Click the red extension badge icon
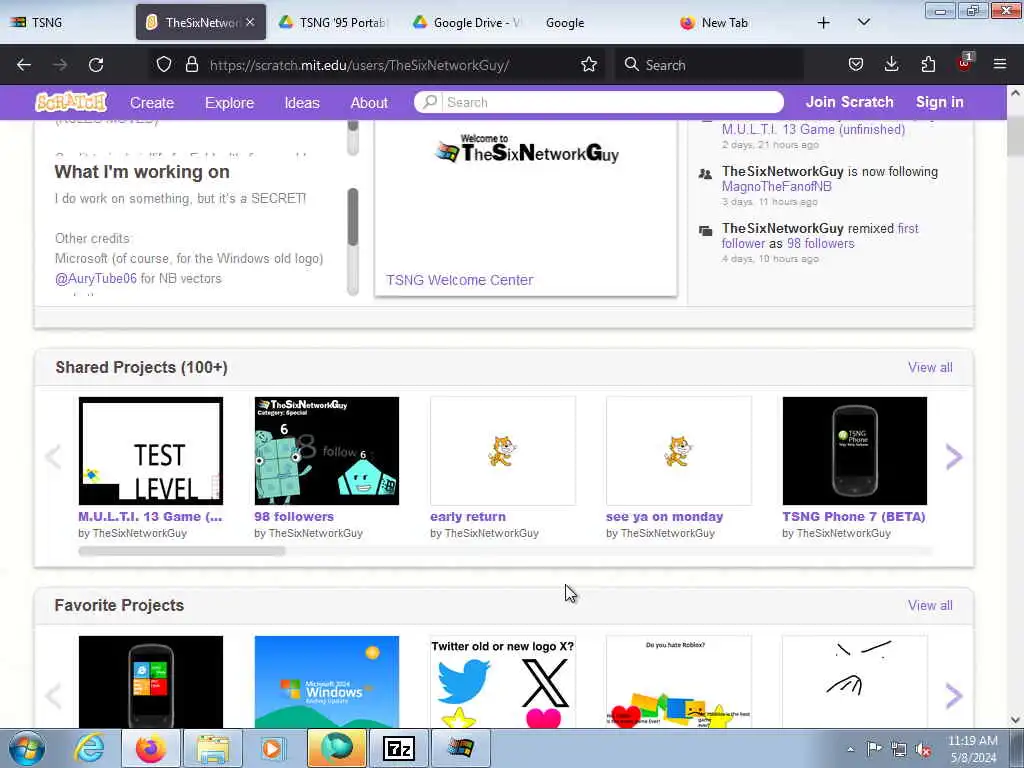Image resolution: width=1024 pixels, height=768 pixels. (x=964, y=63)
